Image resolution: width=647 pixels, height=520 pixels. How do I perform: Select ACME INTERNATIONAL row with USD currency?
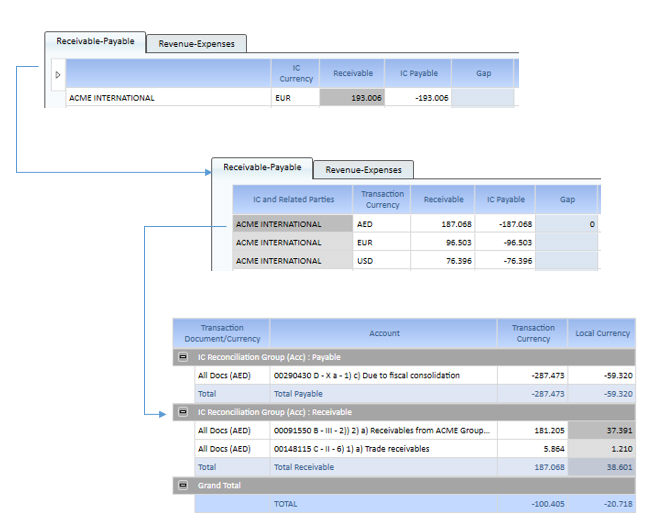pos(293,261)
